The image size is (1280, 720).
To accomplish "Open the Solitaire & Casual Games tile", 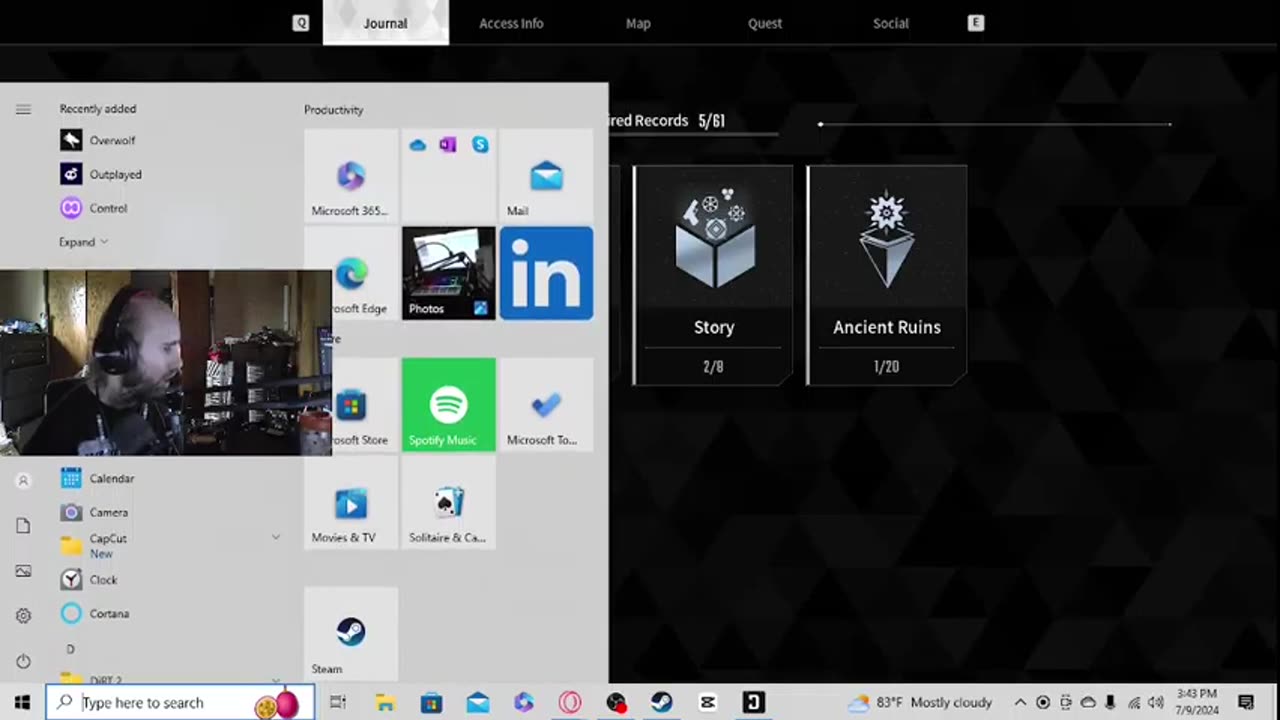I will point(448,502).
